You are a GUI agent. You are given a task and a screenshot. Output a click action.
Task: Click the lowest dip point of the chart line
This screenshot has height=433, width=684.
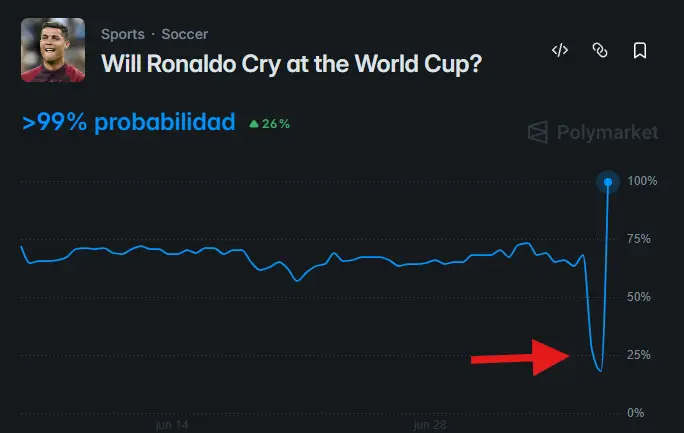(601, 370)
